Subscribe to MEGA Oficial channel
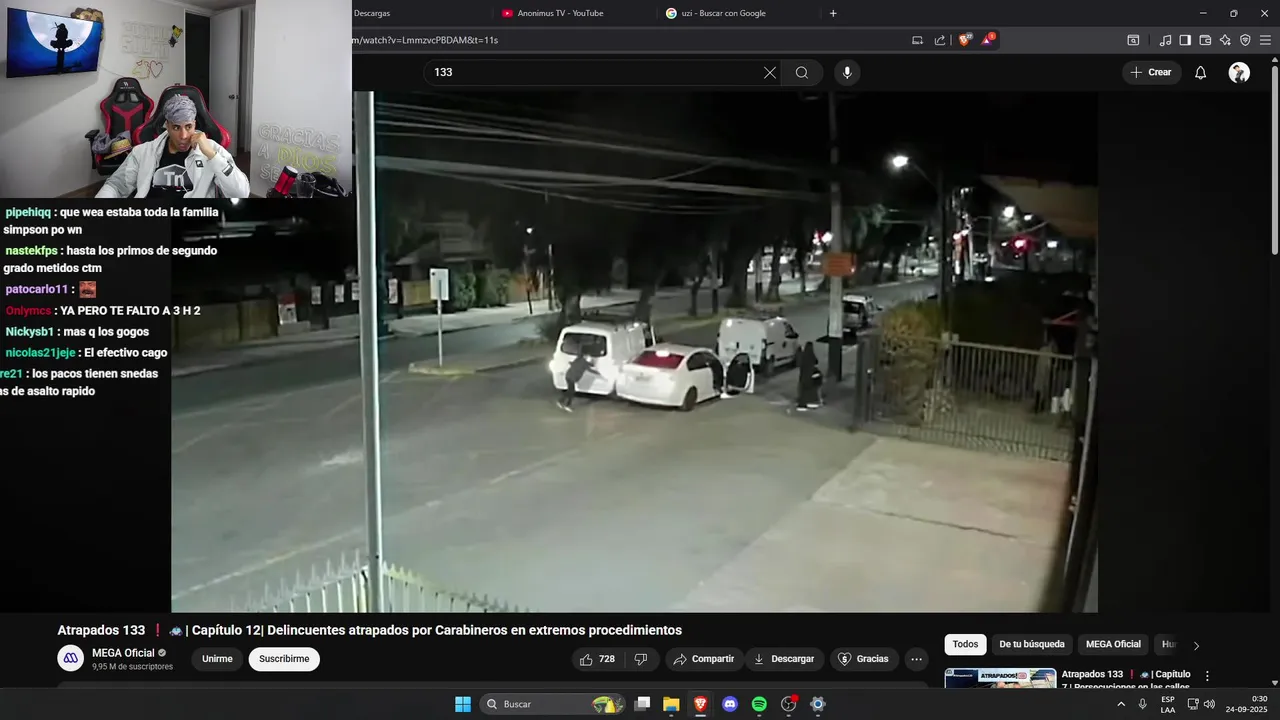 [x=284, y=659]
